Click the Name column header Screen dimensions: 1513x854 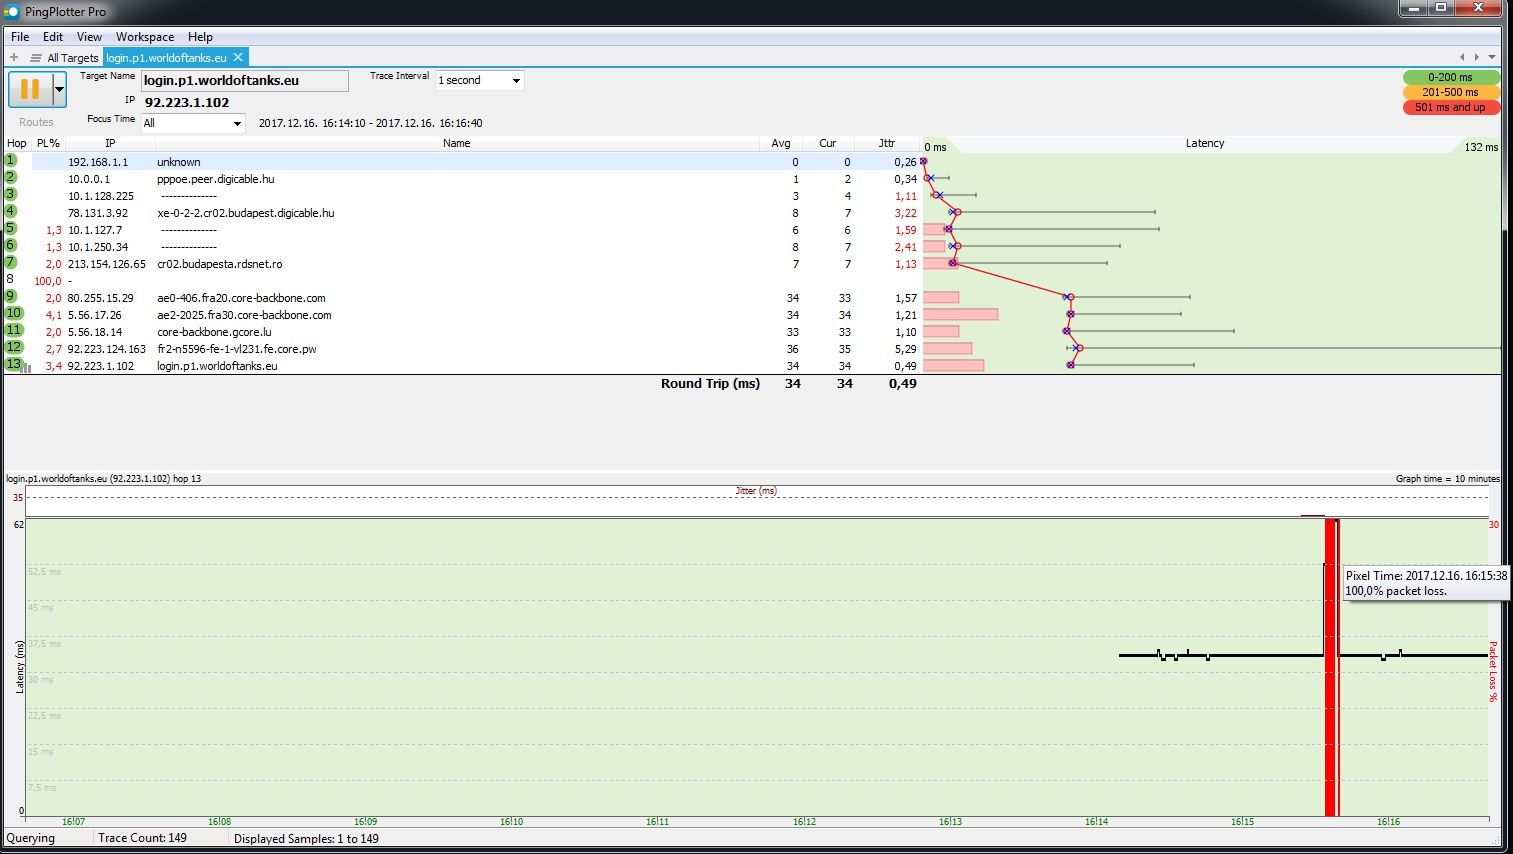coord(457,143)
